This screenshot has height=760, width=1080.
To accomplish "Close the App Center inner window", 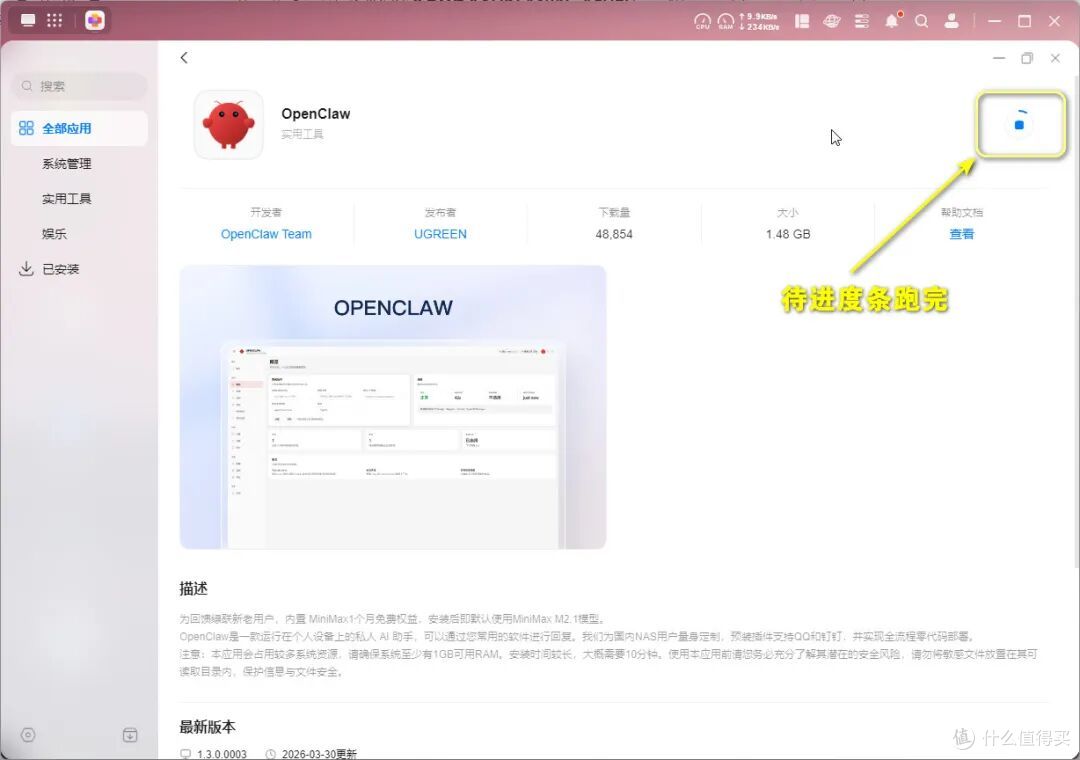I will 1055,59.
